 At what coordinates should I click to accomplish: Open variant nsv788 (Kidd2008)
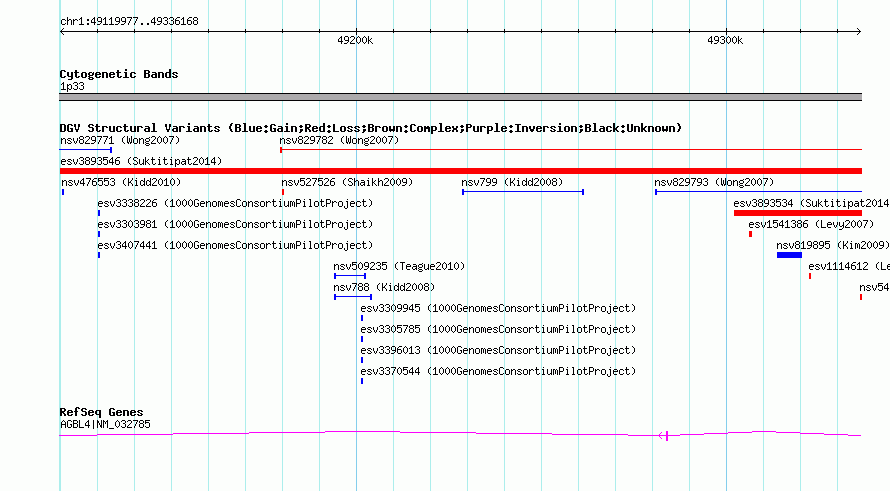coord(384,287)
